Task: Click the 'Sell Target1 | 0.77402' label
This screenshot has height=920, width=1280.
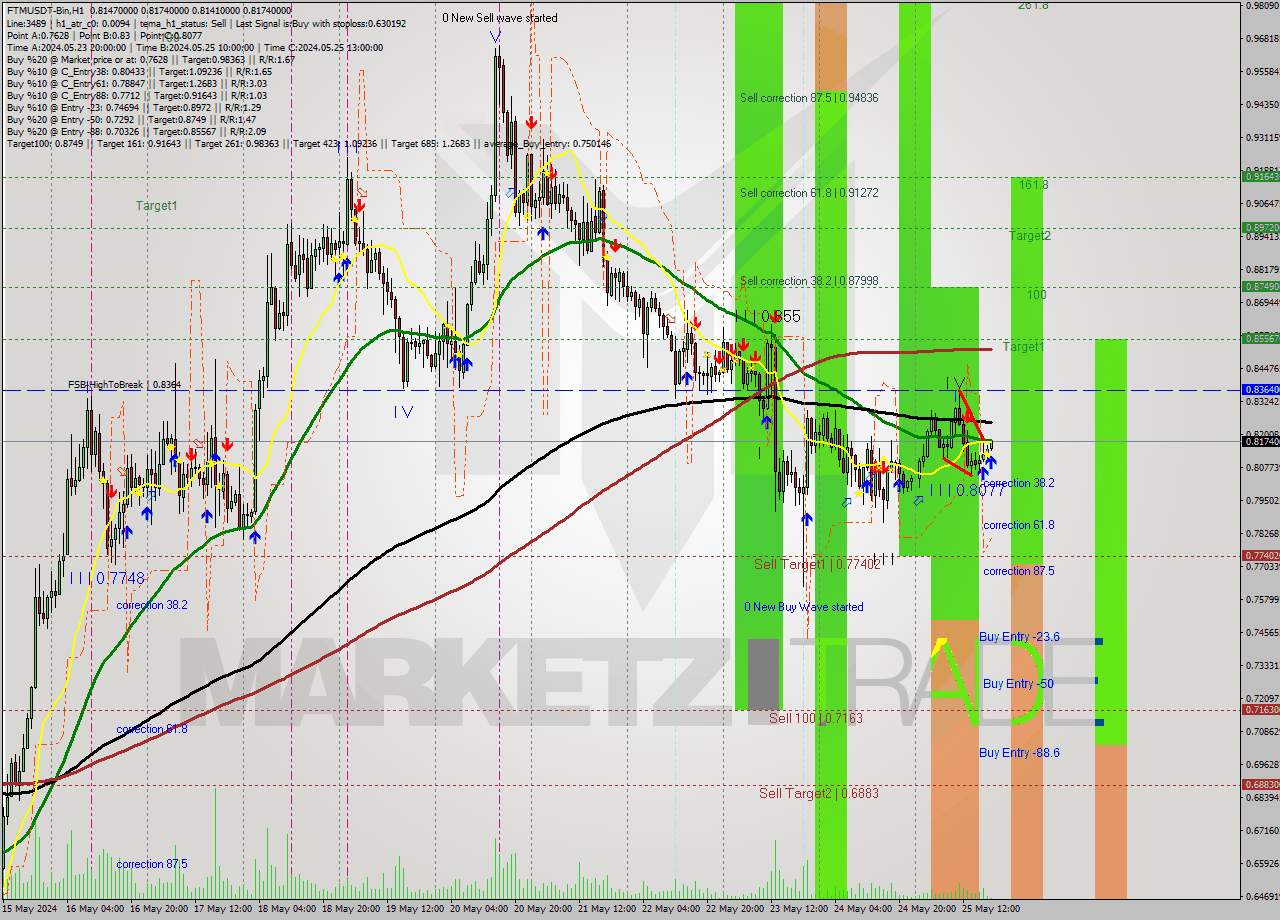Action: pos(817,564)
